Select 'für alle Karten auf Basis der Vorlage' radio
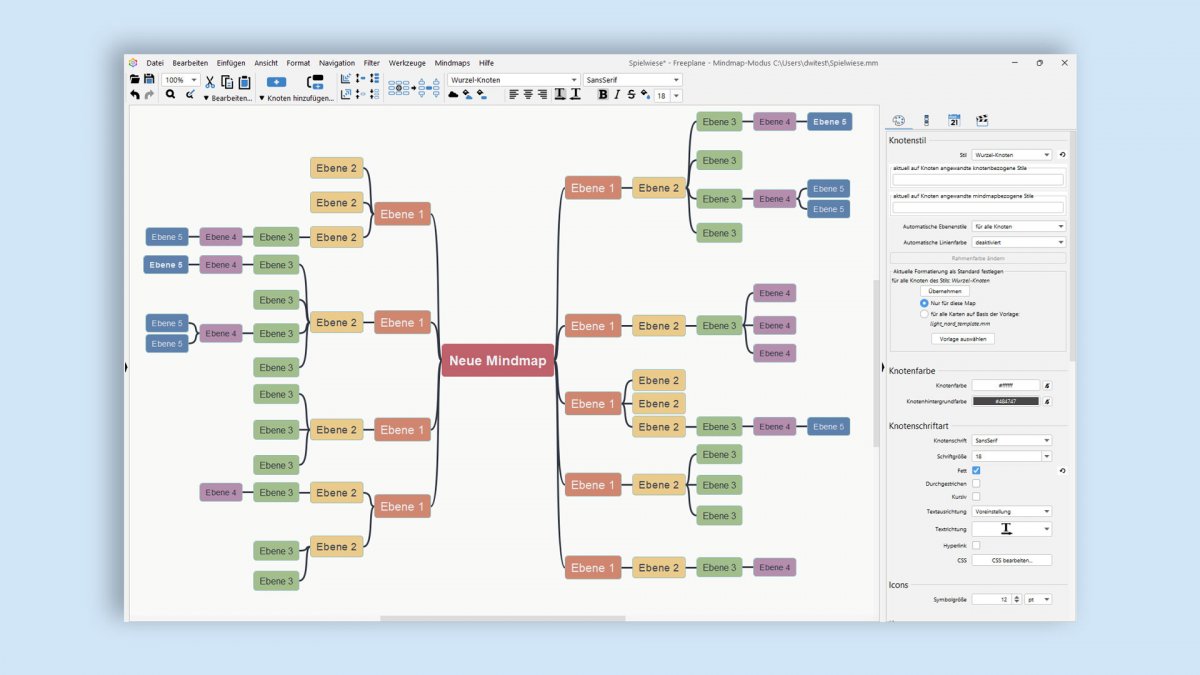 tap(924, 314)
